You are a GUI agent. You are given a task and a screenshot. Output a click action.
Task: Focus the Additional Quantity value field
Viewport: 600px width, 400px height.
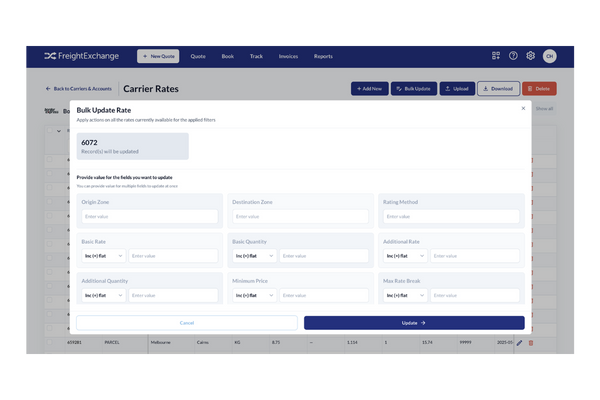point(173,295)
